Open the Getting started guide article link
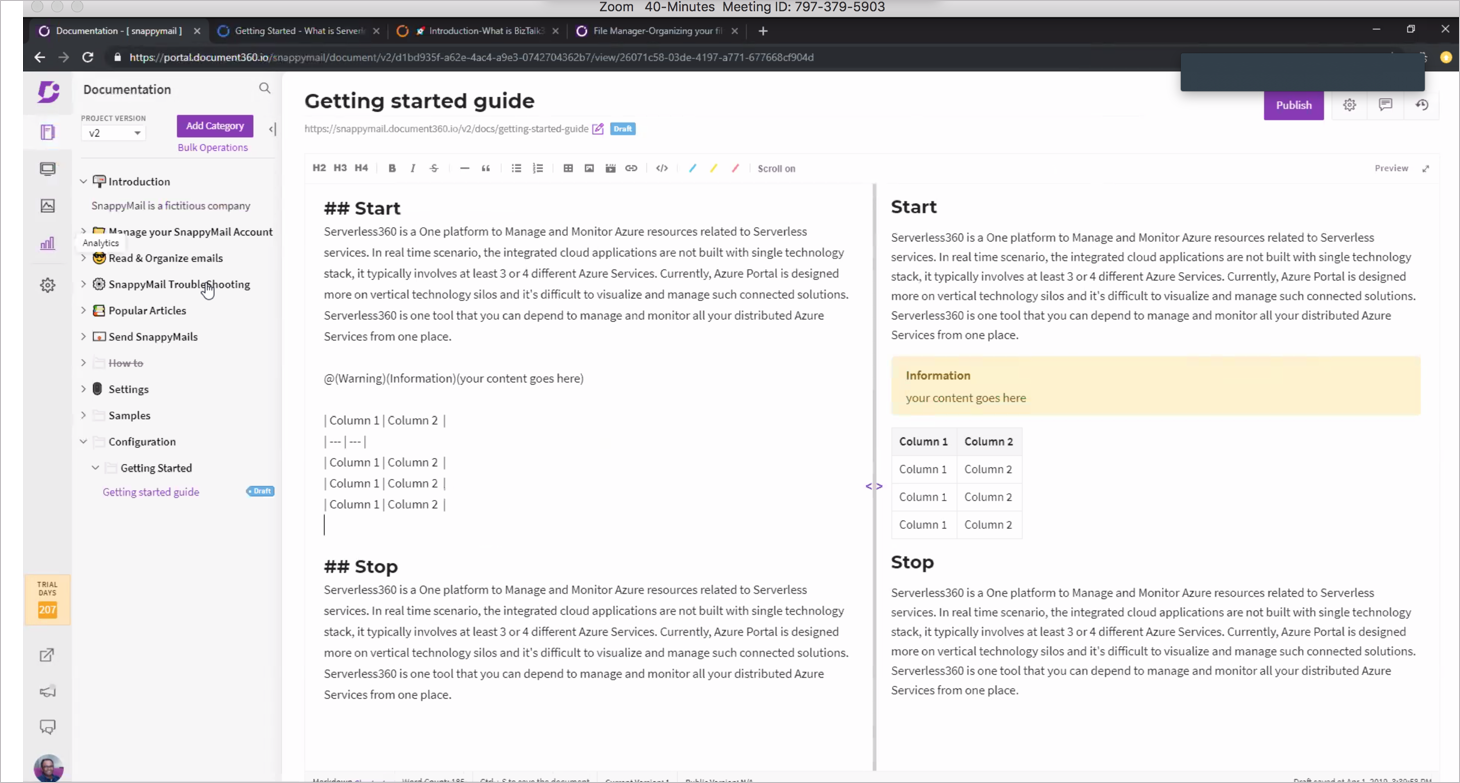The height and width of the screenshot is (783, 1460). tap(150, 491)
